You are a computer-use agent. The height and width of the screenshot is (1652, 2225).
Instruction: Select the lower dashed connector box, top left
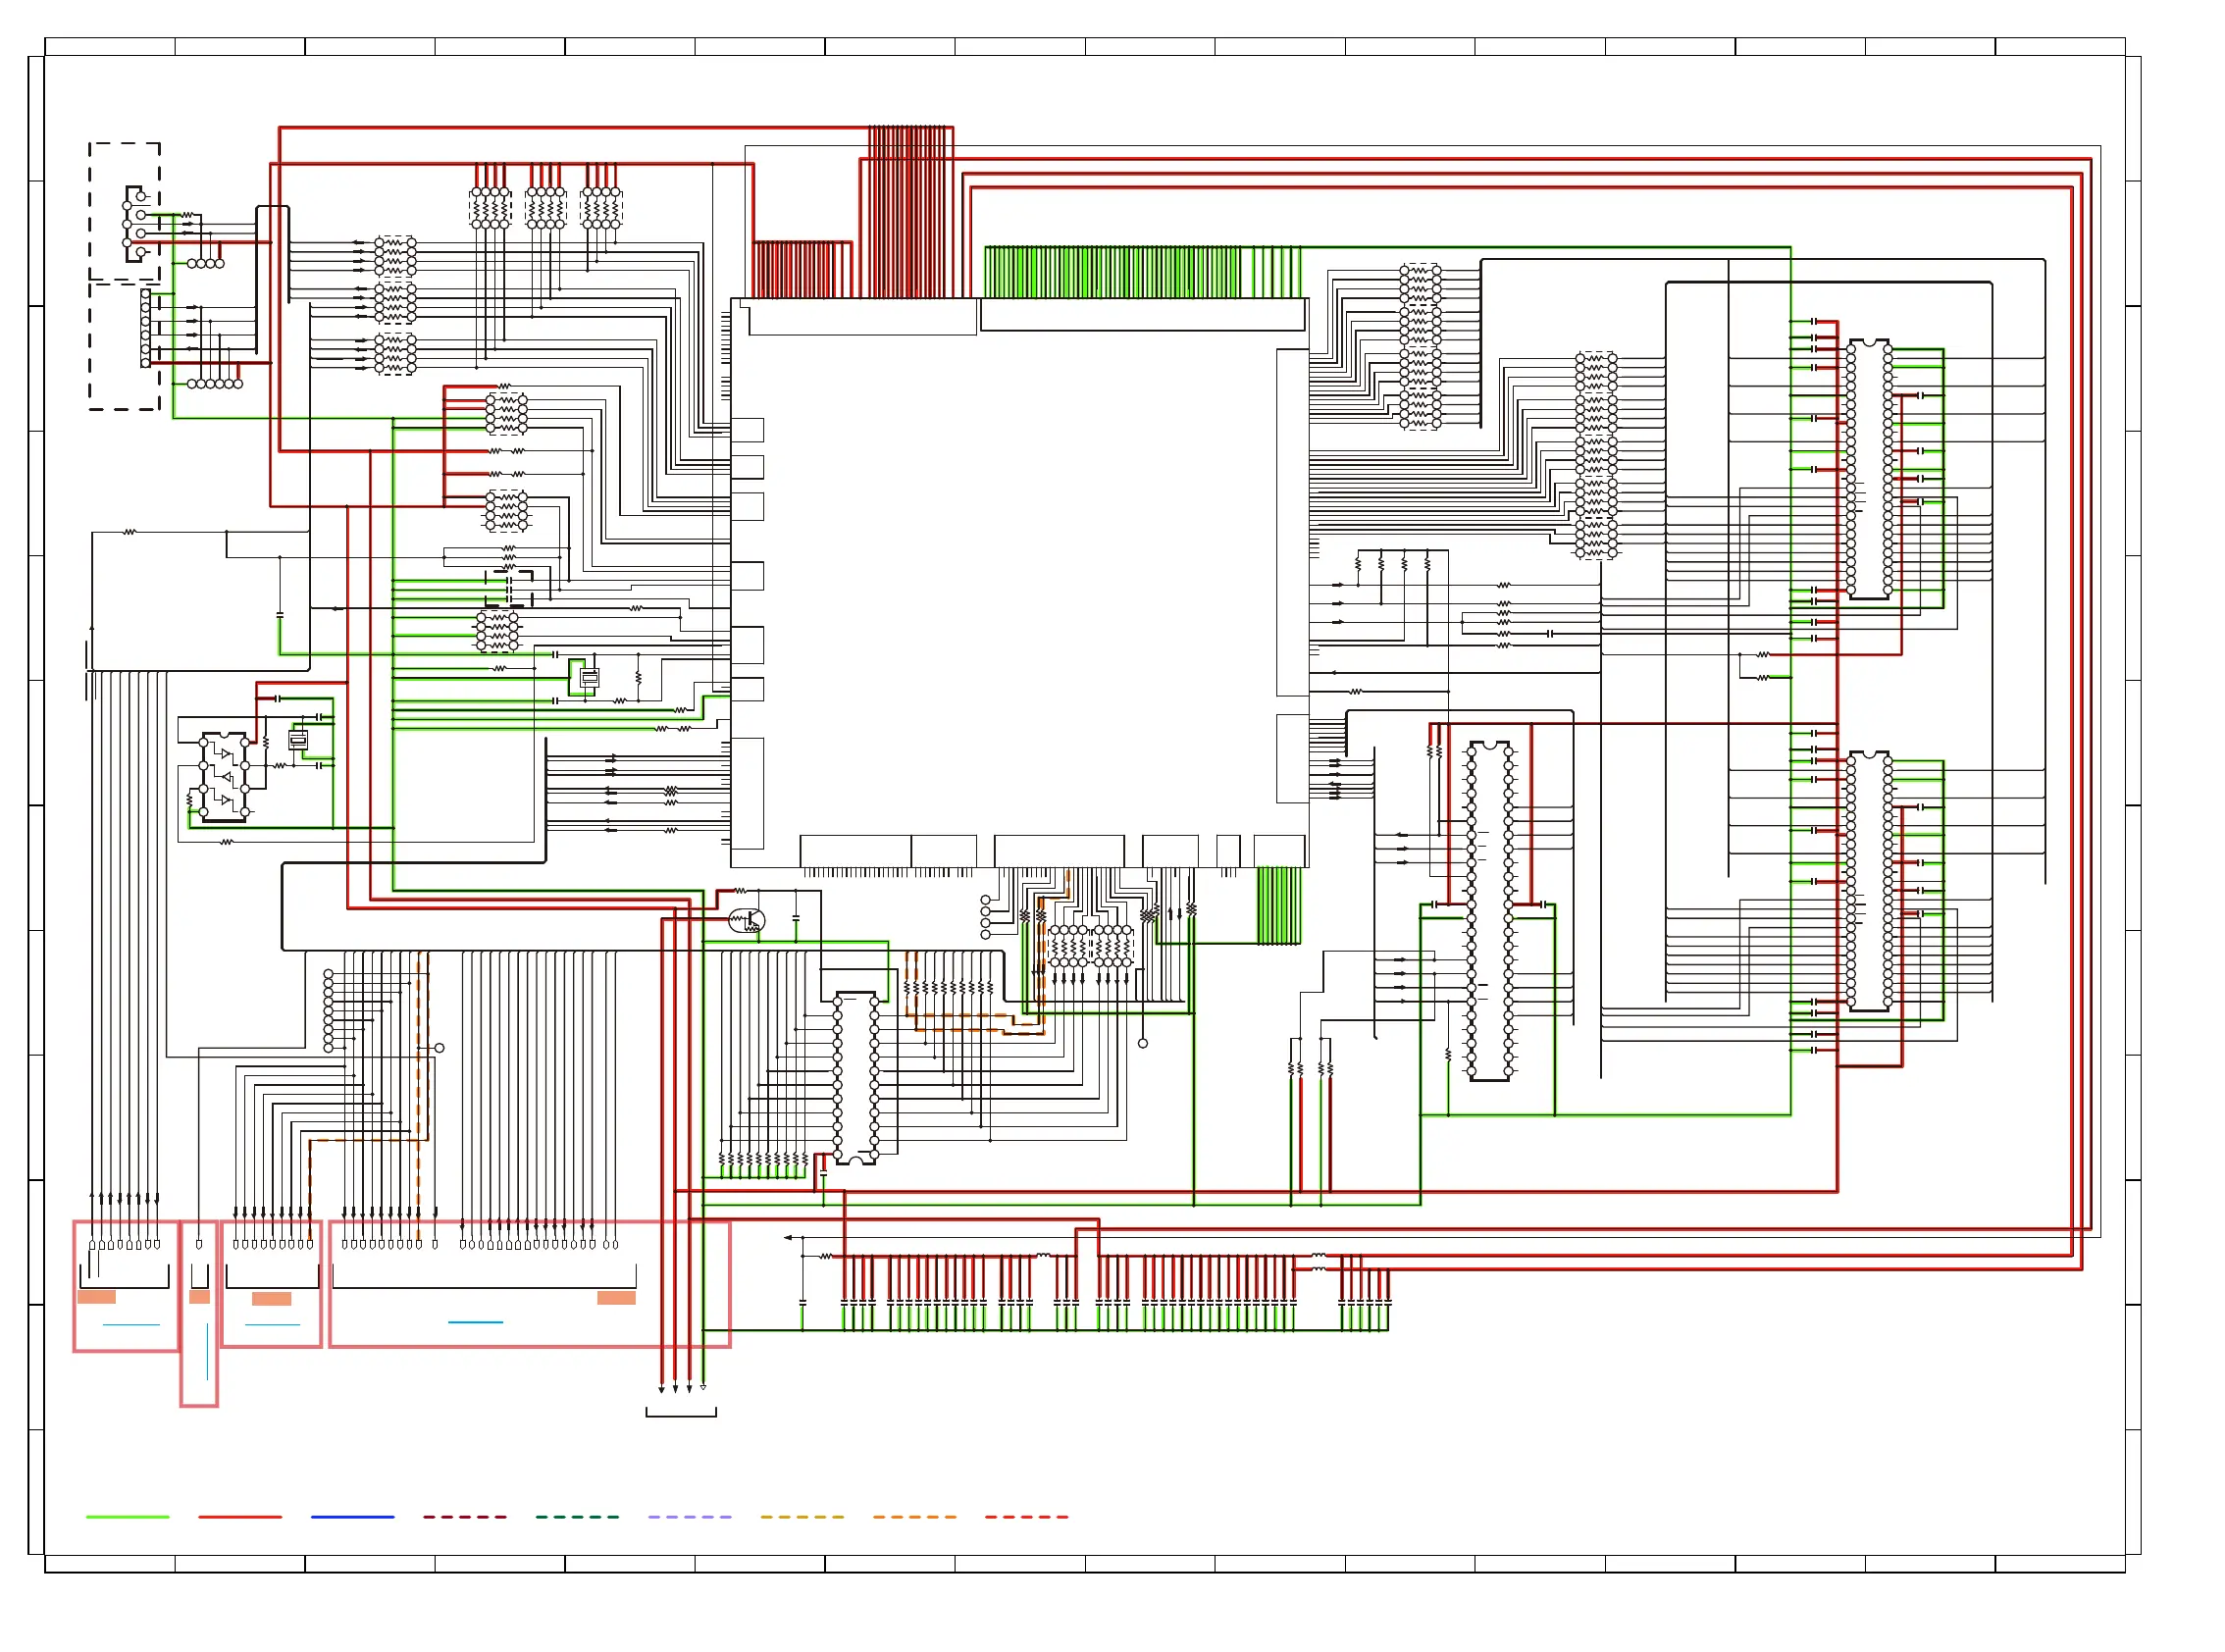[124, 347]
